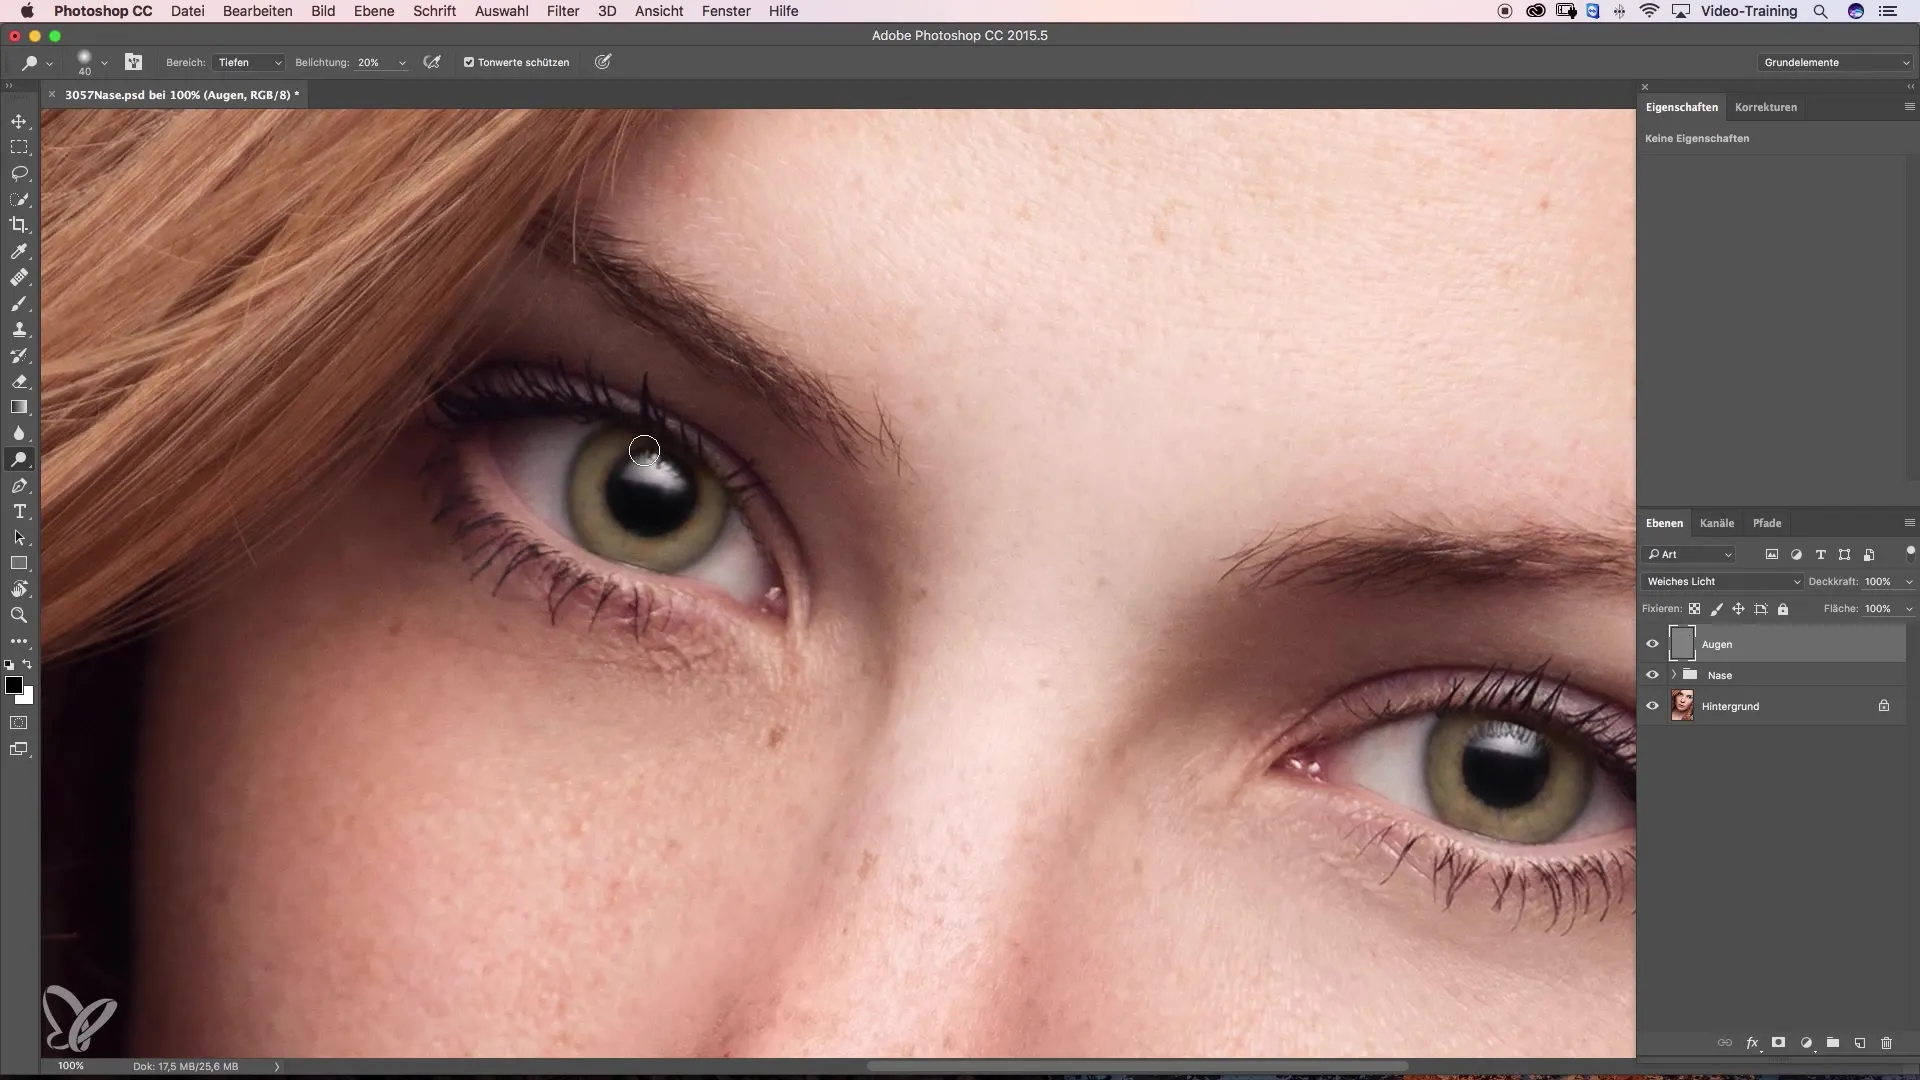The width and height of the screenshot is (1920, 1080).
Task: Open the Deckkraft opacity dropdown arrow
Action: 1908,581
